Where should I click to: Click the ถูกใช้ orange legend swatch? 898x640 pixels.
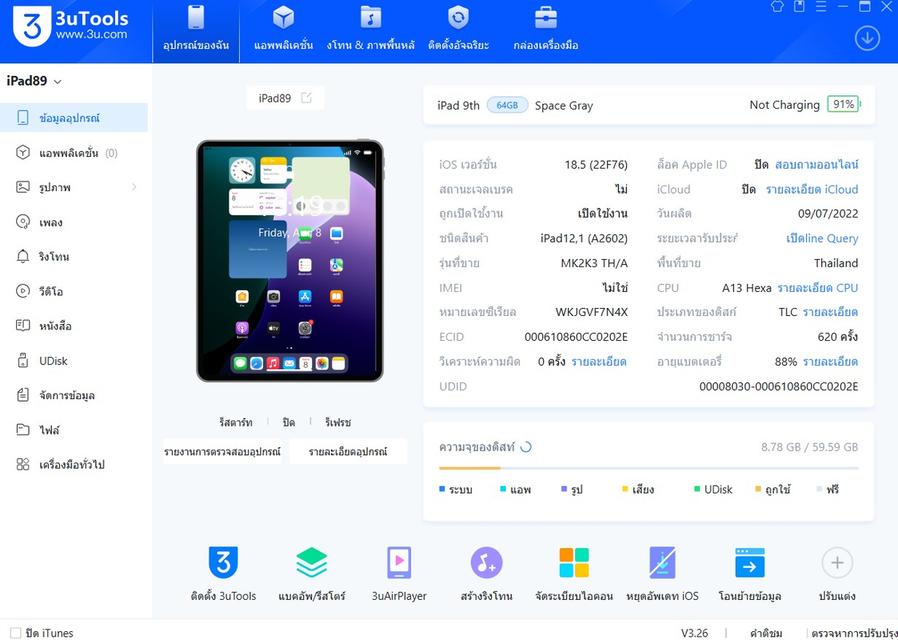tap(758, 489)
